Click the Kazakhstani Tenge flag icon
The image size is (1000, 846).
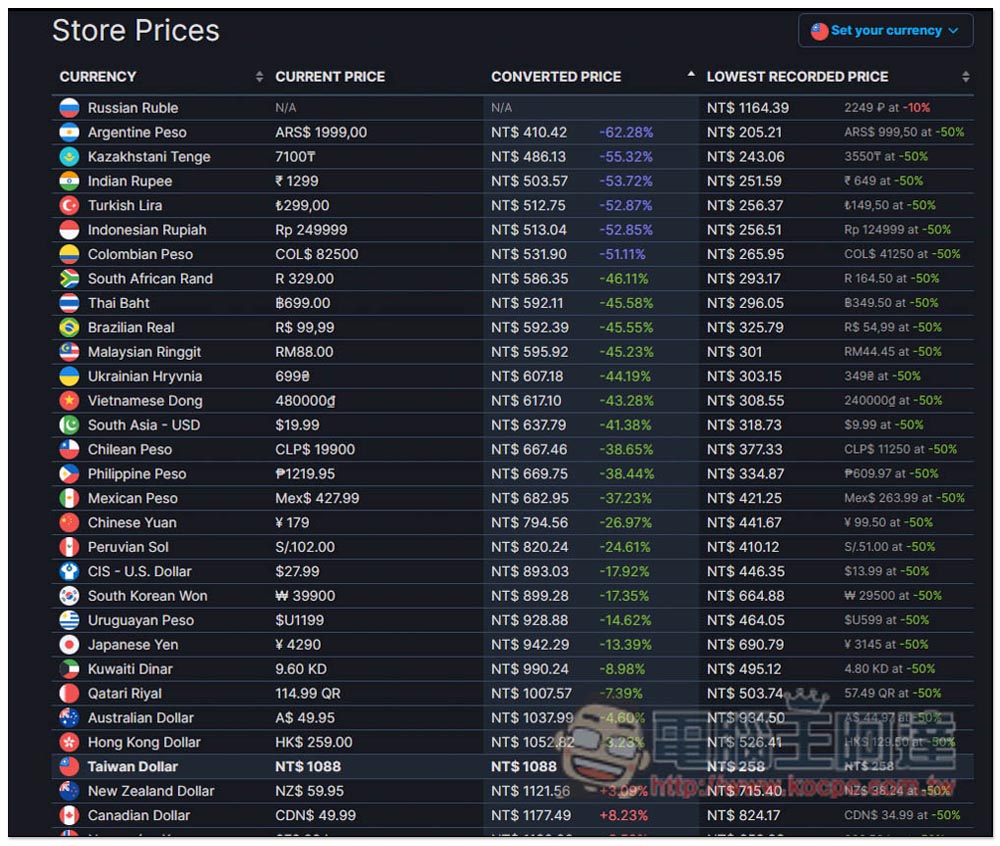pyautogui.click(x=69, y=156)
